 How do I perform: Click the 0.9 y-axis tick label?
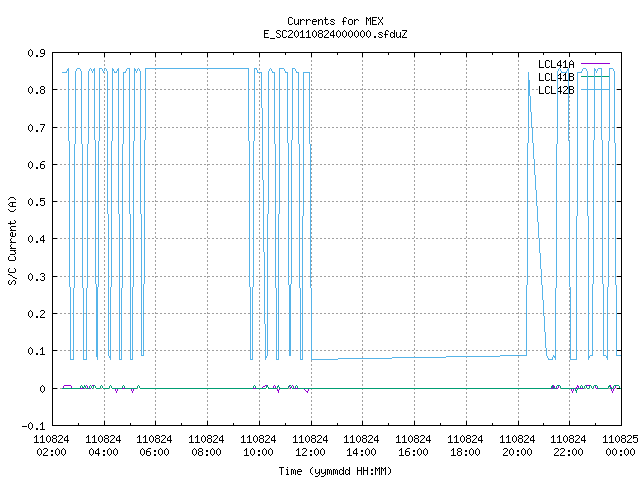tap(36, 53)
